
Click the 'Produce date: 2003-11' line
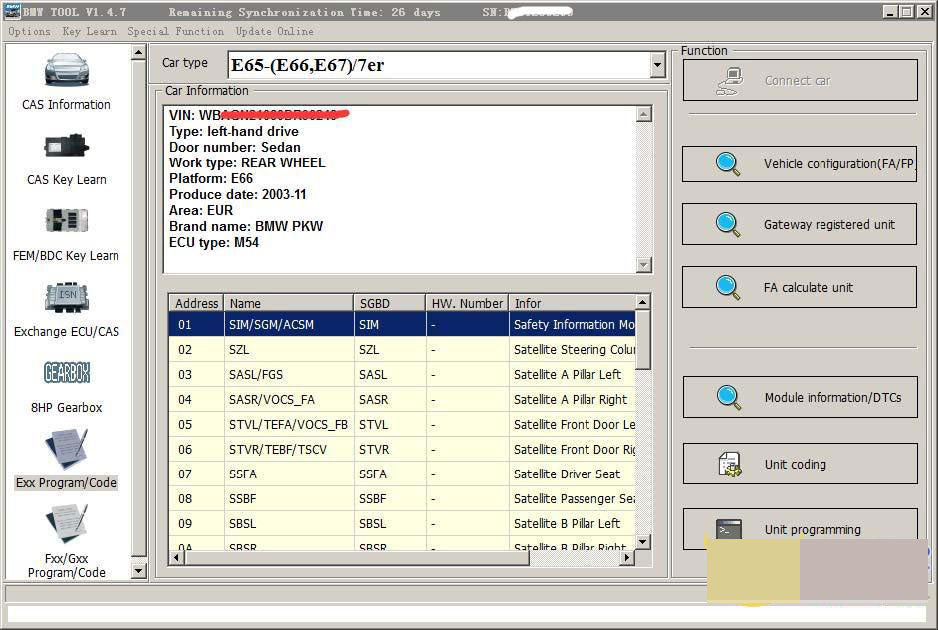point(237,194)
